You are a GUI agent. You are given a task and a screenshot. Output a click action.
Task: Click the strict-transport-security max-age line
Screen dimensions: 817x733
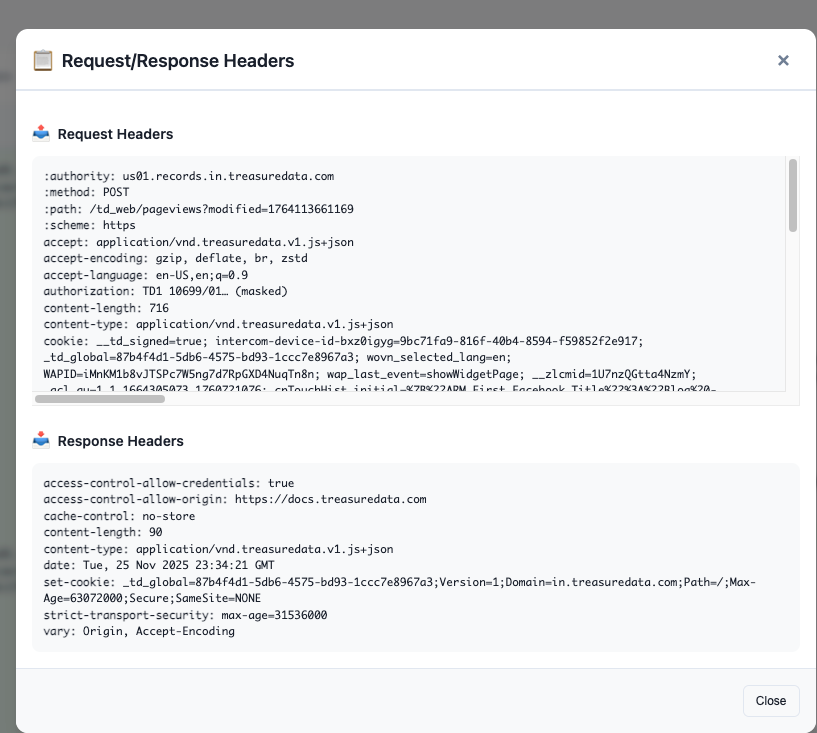click(x=185, y=615)
